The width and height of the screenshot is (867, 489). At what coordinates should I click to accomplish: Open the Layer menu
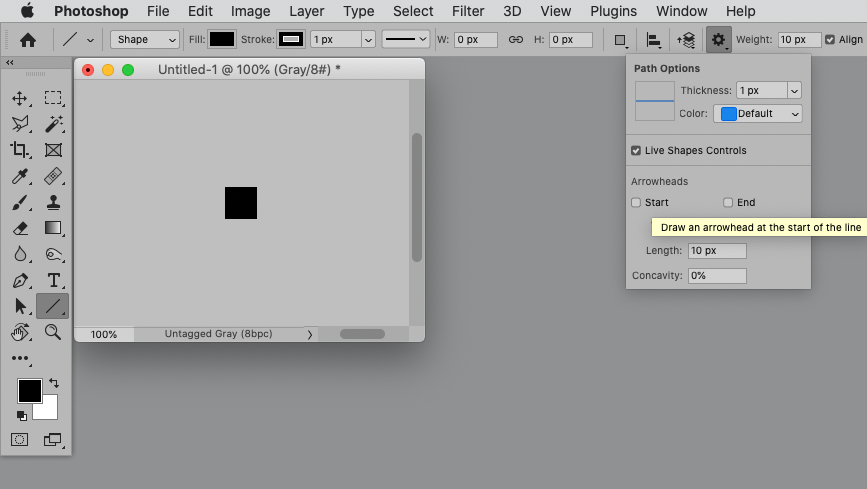(307, 11)
